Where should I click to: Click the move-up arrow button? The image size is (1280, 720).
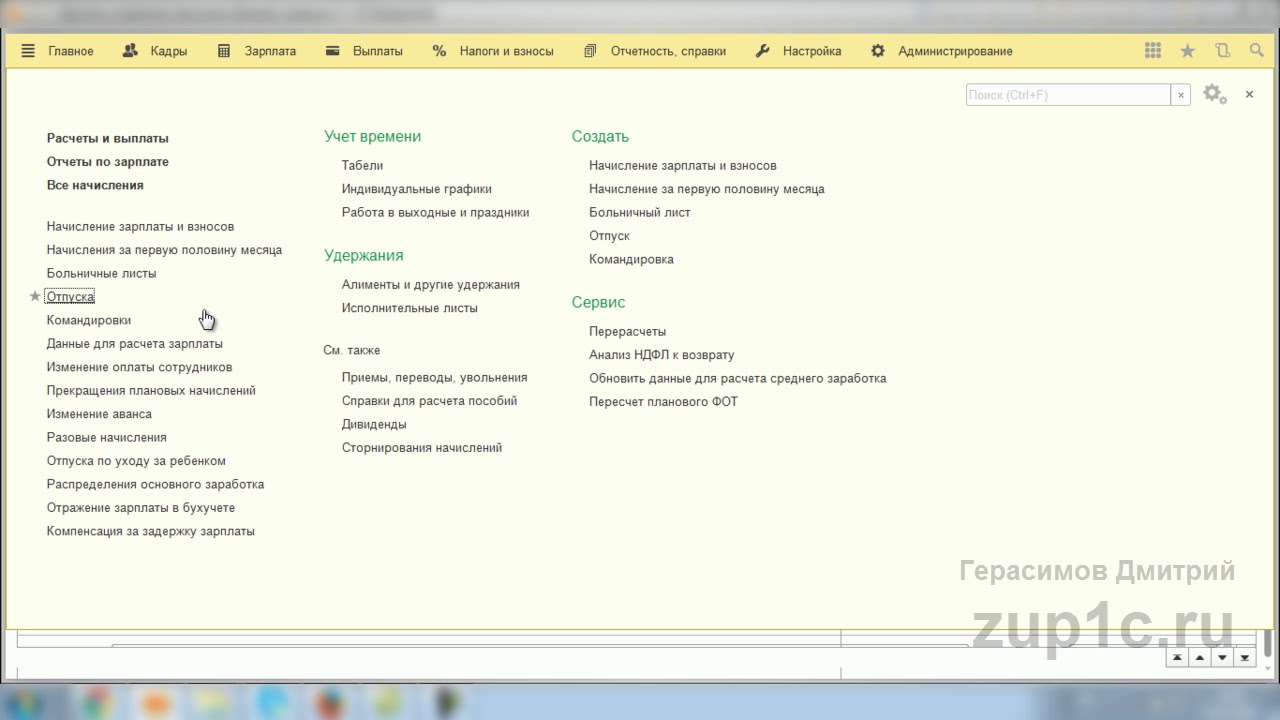point(1200,657)
